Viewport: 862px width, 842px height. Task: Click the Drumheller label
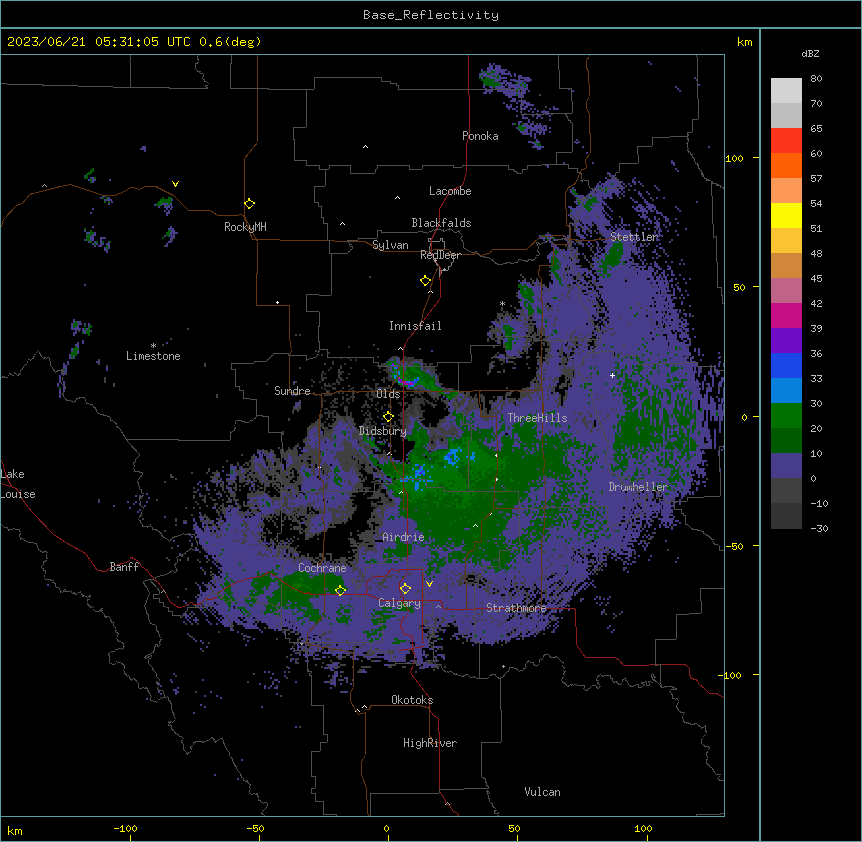638,487
